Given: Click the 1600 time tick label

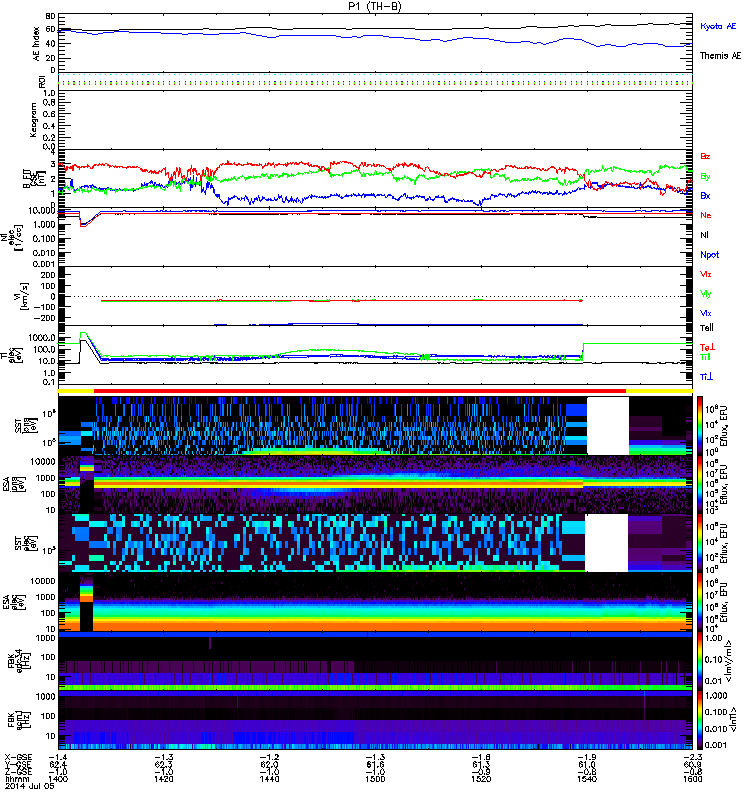Looking at the screenshot, I should coord(693,779).
